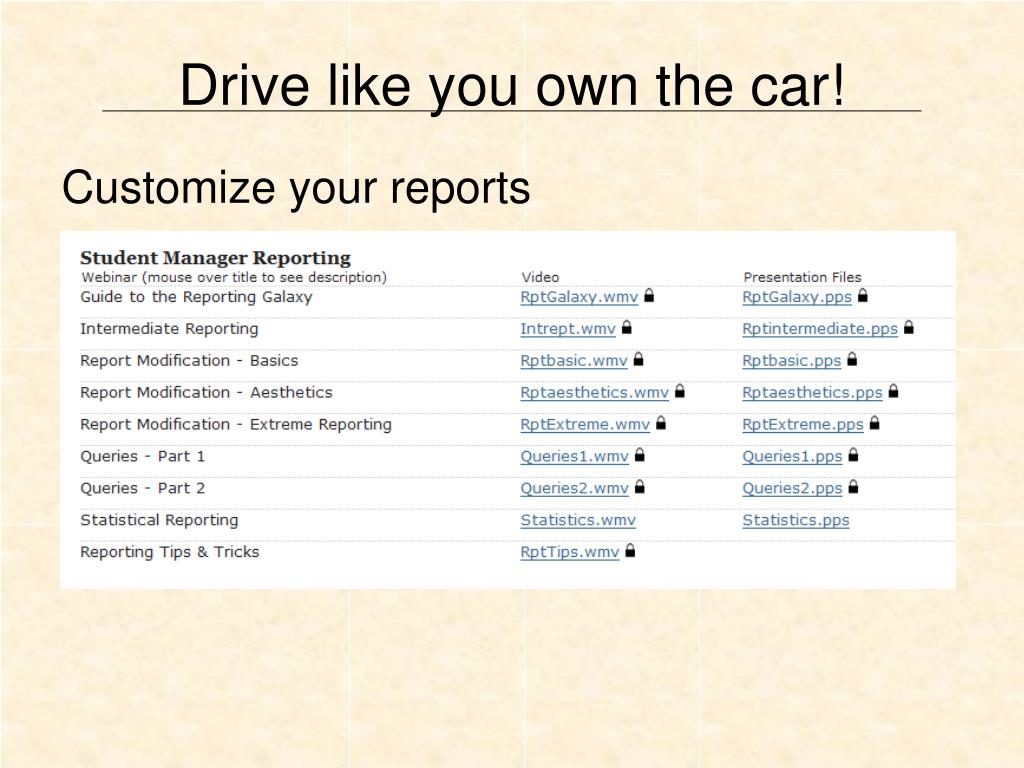Open the Queries1.pps presentation link
This screenshot has height=768, width=1024.
792,456
